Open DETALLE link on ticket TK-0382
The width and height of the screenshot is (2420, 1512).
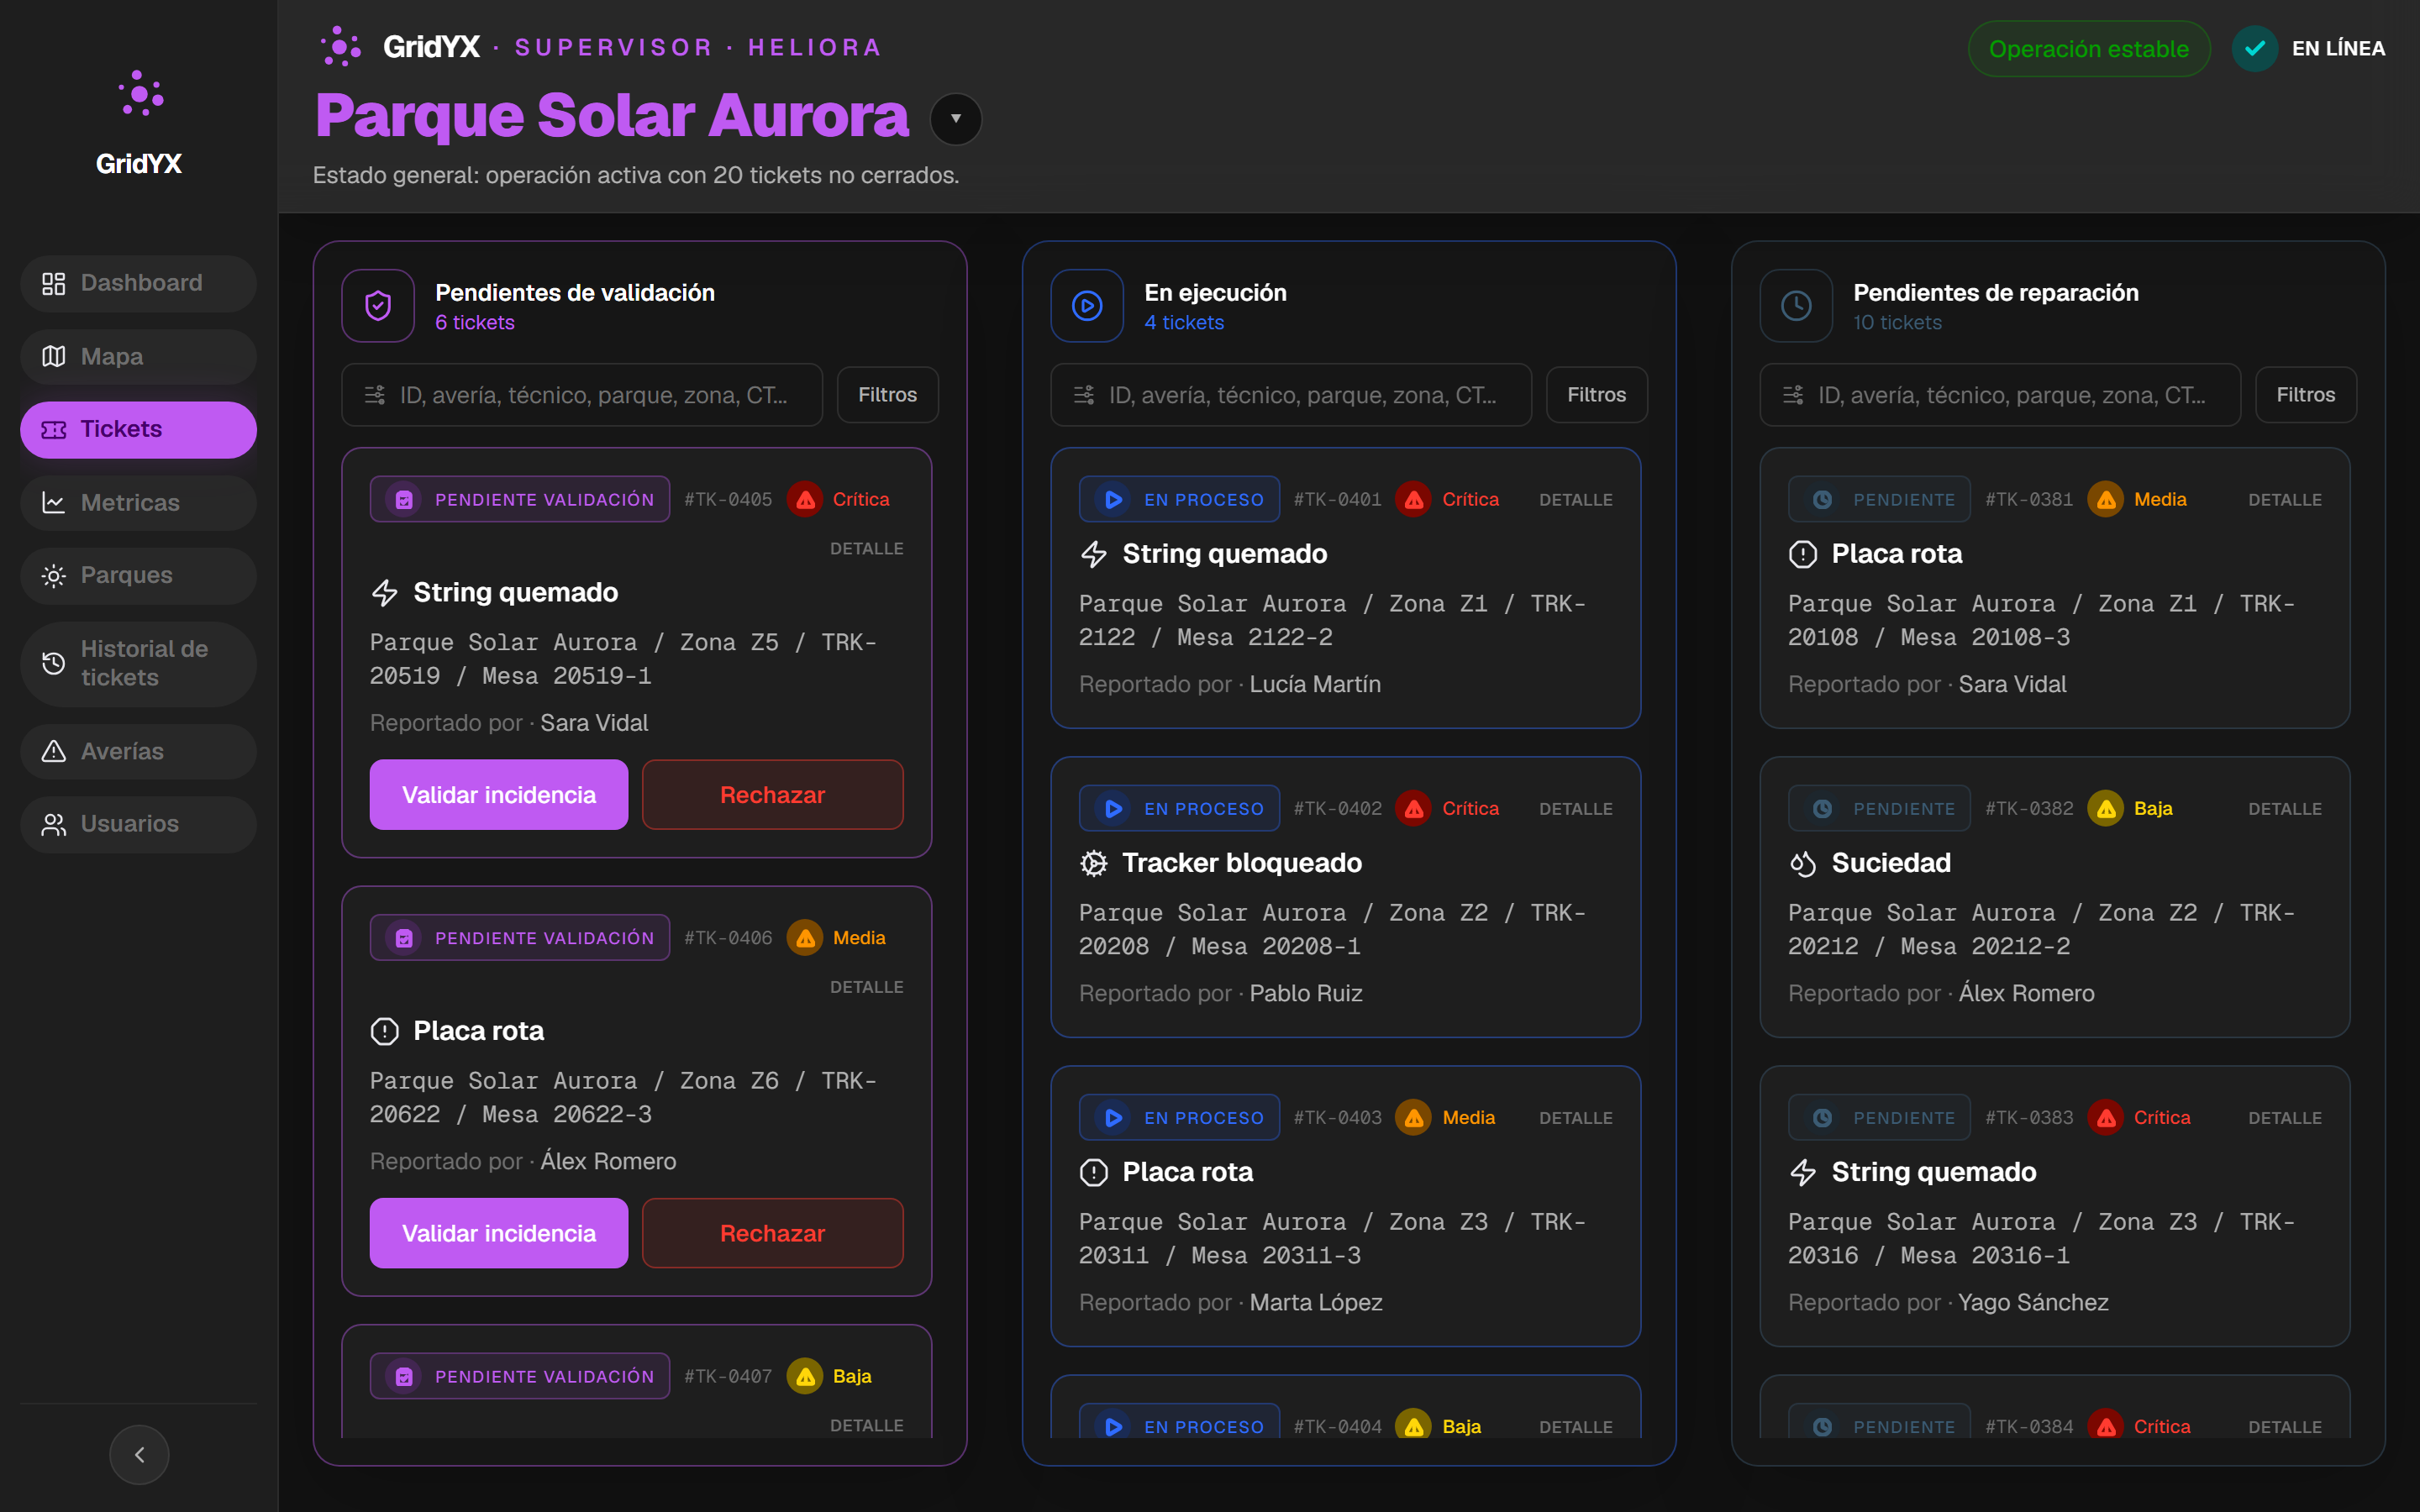pos(2284,808)
